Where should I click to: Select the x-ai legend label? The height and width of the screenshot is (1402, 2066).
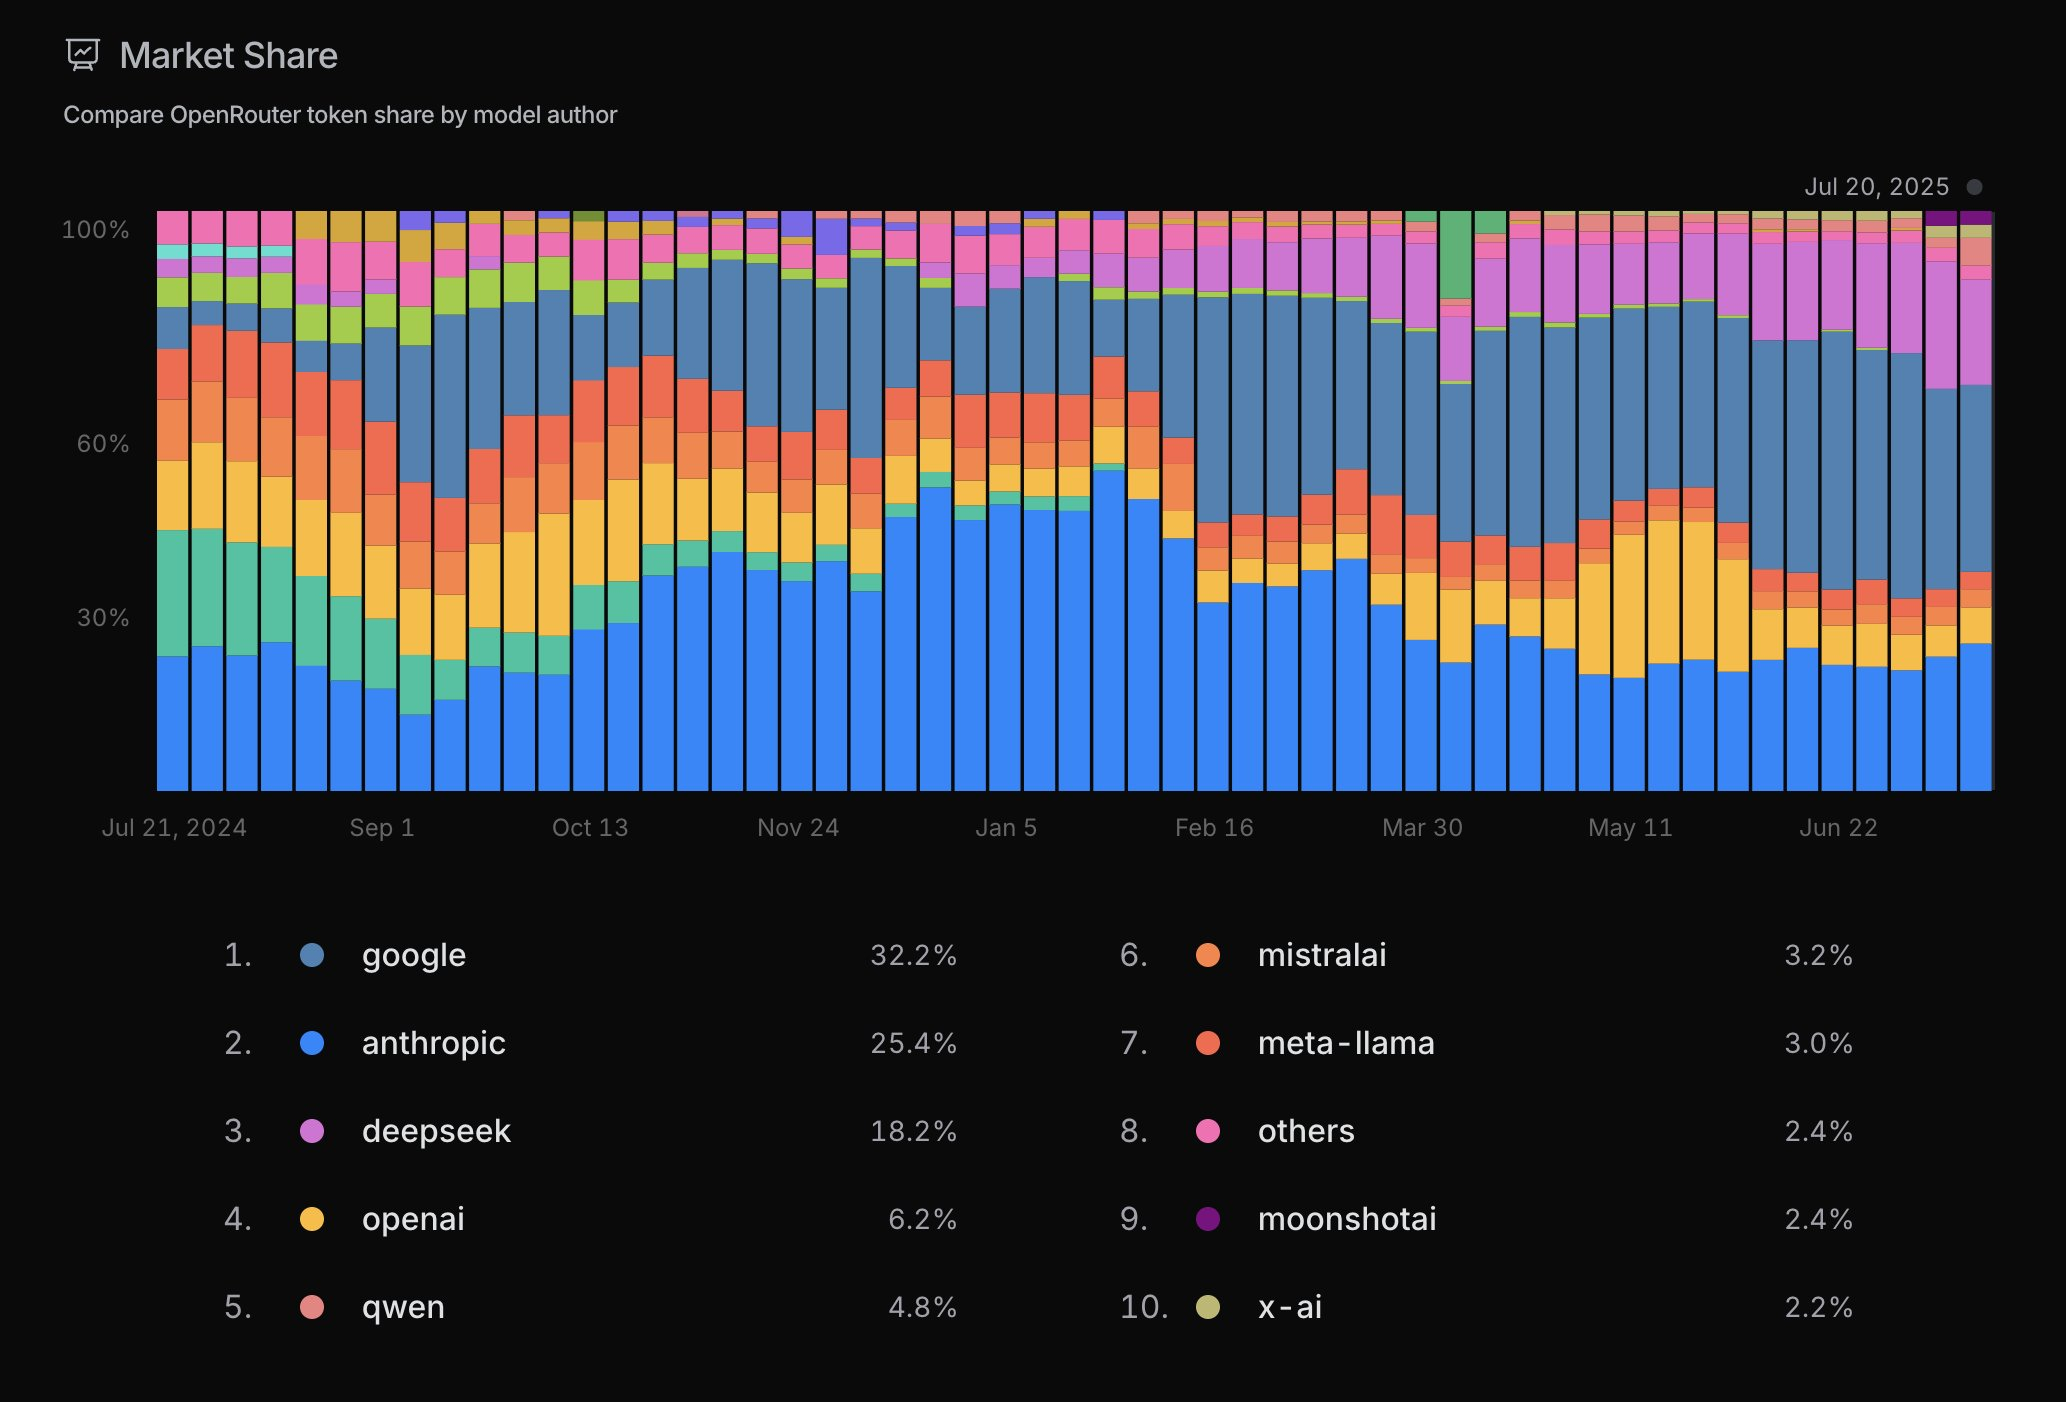(x=1290, y=1307)
